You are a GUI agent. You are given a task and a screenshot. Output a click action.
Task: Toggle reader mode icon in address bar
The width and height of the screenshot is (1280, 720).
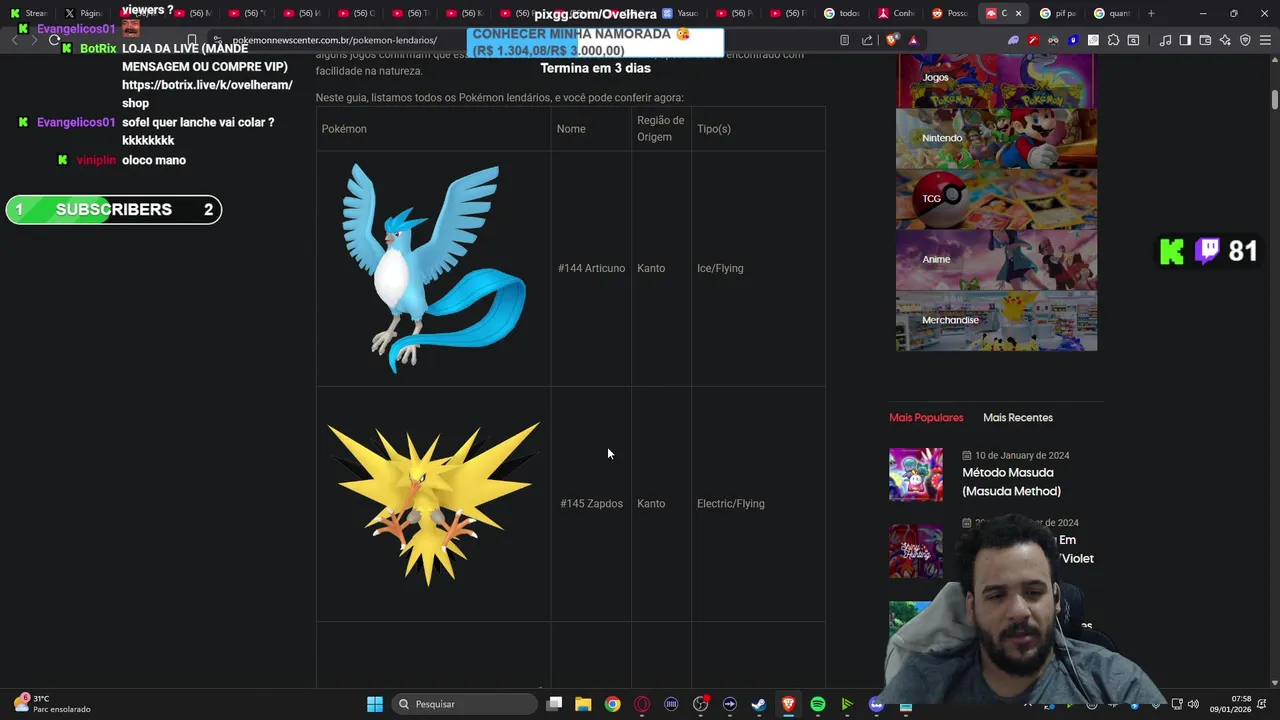click(x=844, y=40)
